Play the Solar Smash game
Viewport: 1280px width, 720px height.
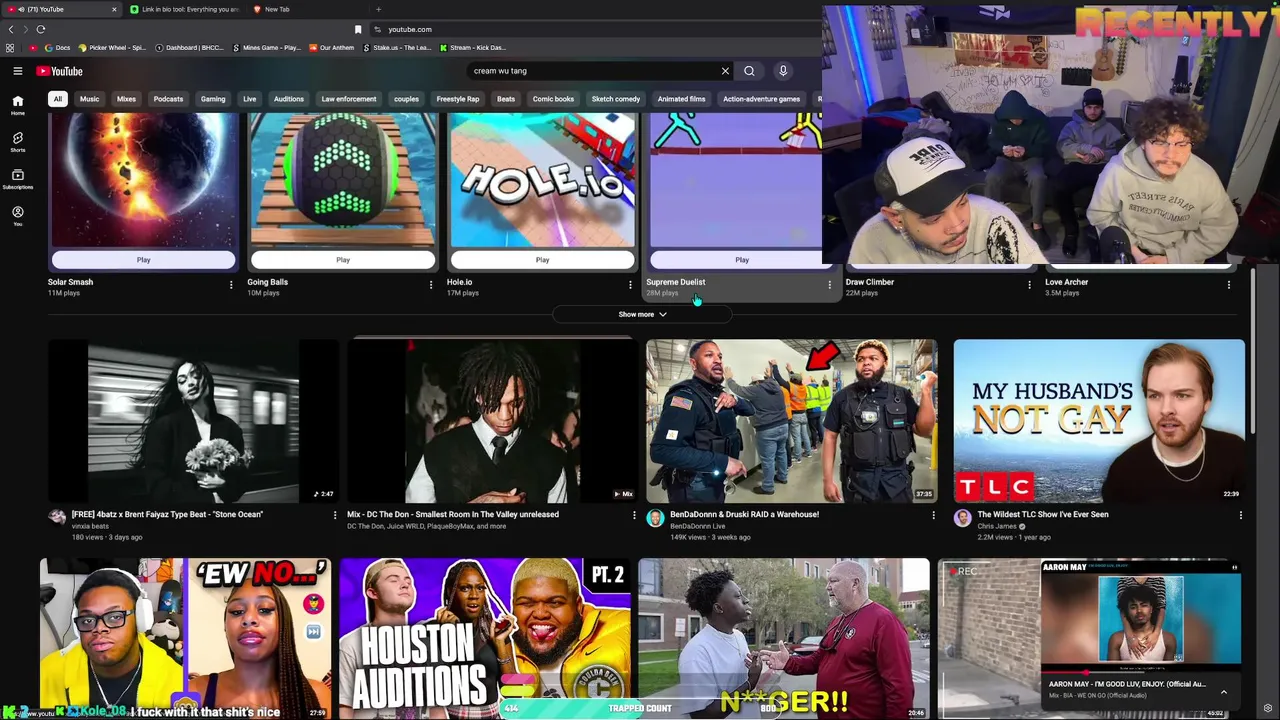143,260
